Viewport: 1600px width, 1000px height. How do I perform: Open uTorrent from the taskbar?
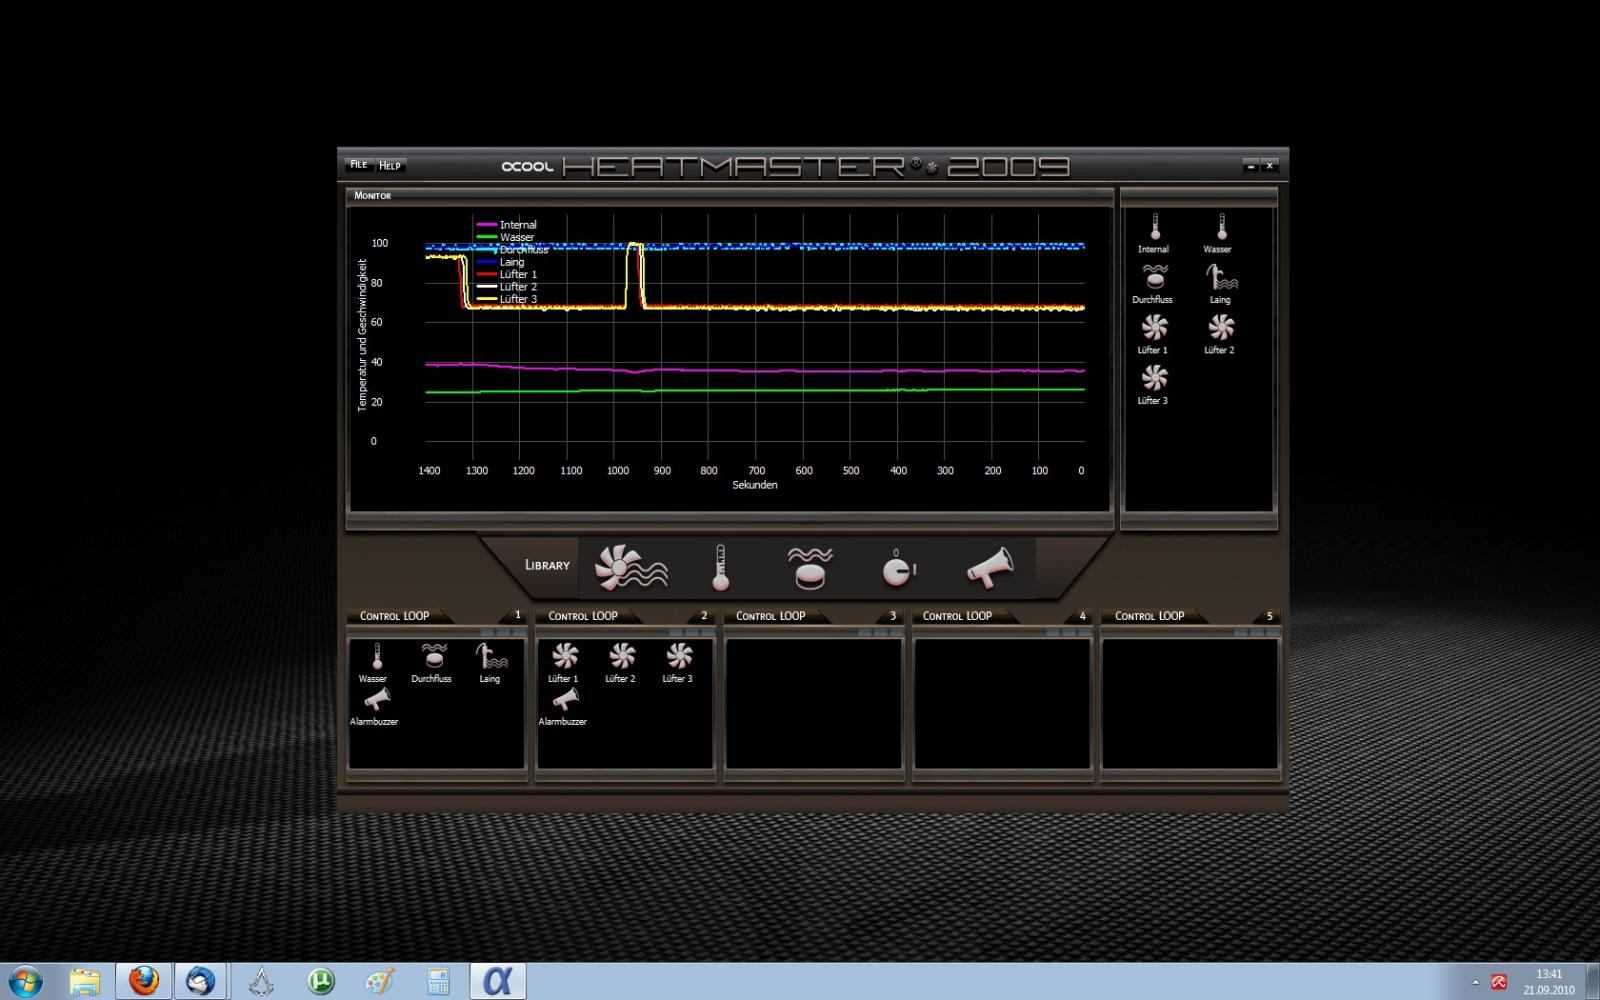(x=321, y=981)
